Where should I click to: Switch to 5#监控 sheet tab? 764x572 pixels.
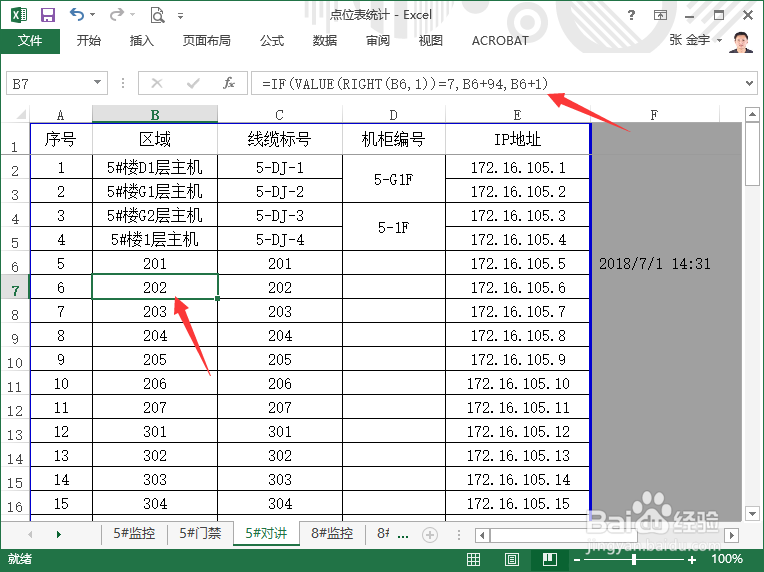134,534
